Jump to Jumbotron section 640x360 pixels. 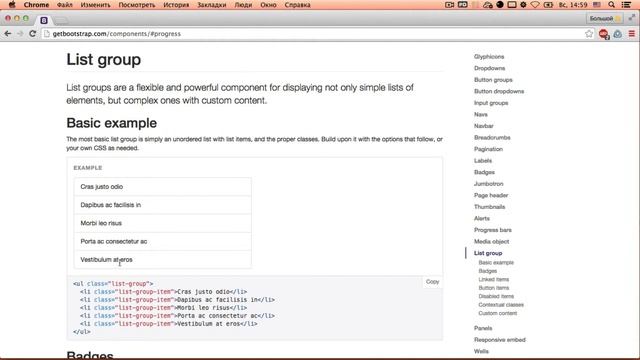coord(489,184)
